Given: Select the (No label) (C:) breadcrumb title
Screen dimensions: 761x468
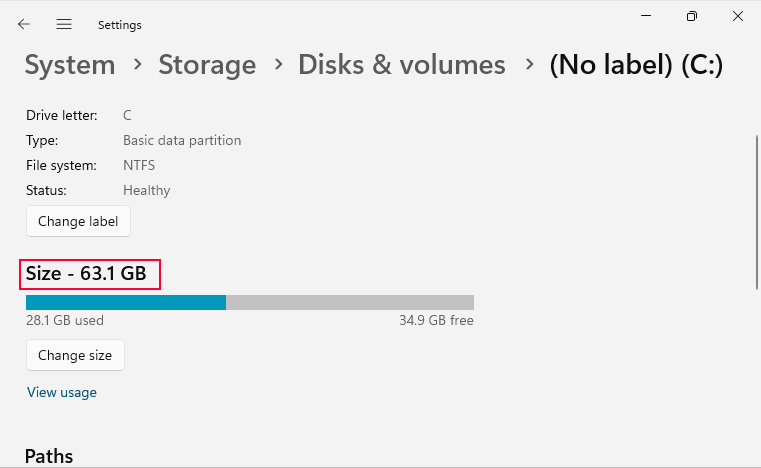Looking at the screenshot, I should (x=636, y=65).
